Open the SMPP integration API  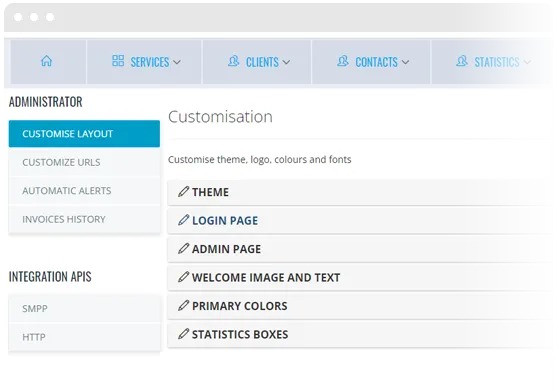tap(84, 308)
